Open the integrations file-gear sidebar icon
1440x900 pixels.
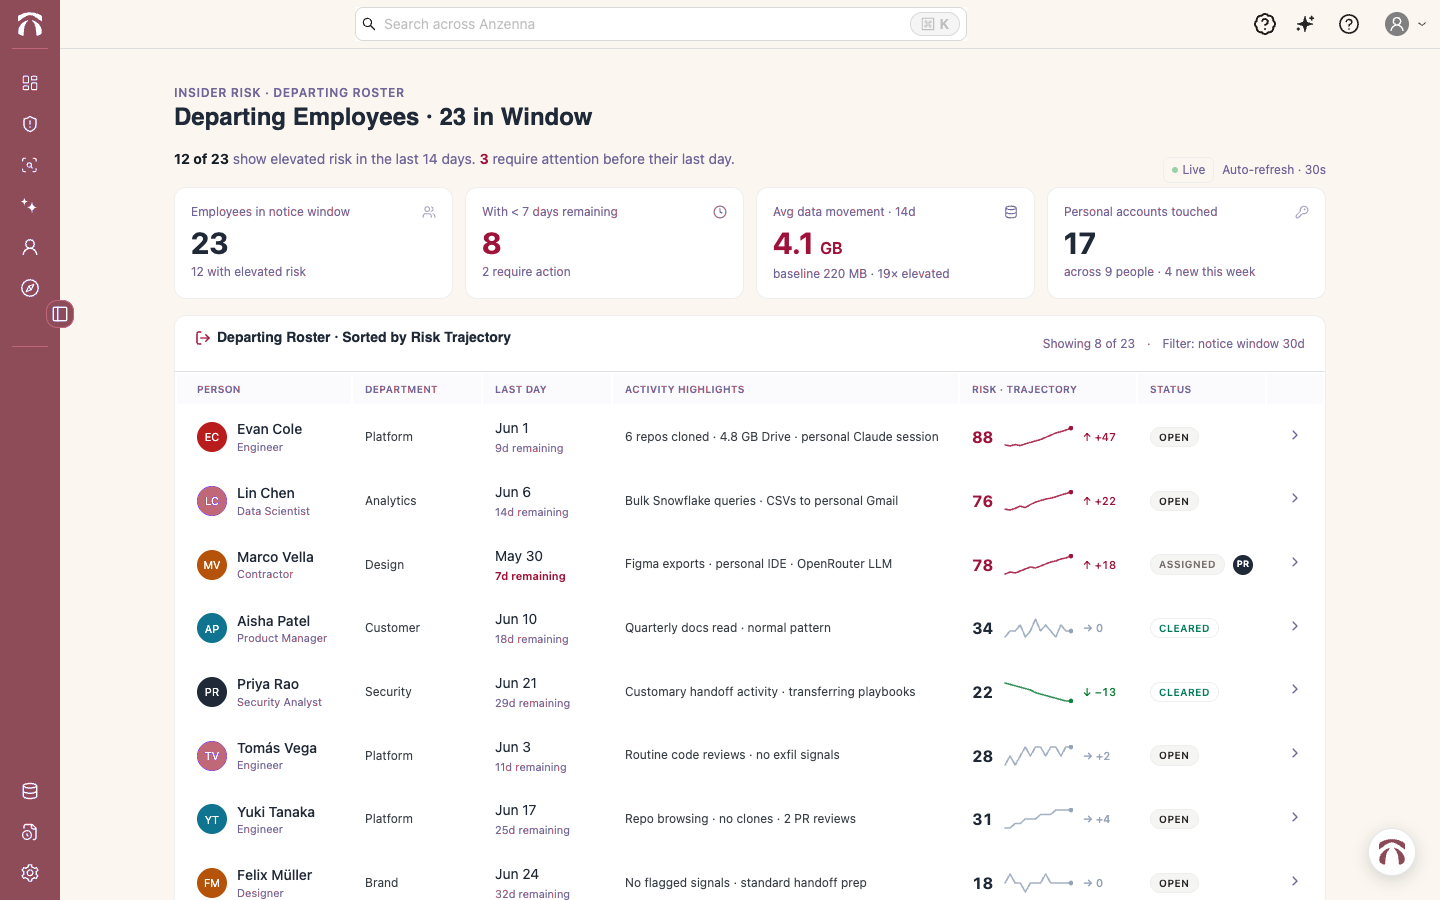[x=30, y=832]
